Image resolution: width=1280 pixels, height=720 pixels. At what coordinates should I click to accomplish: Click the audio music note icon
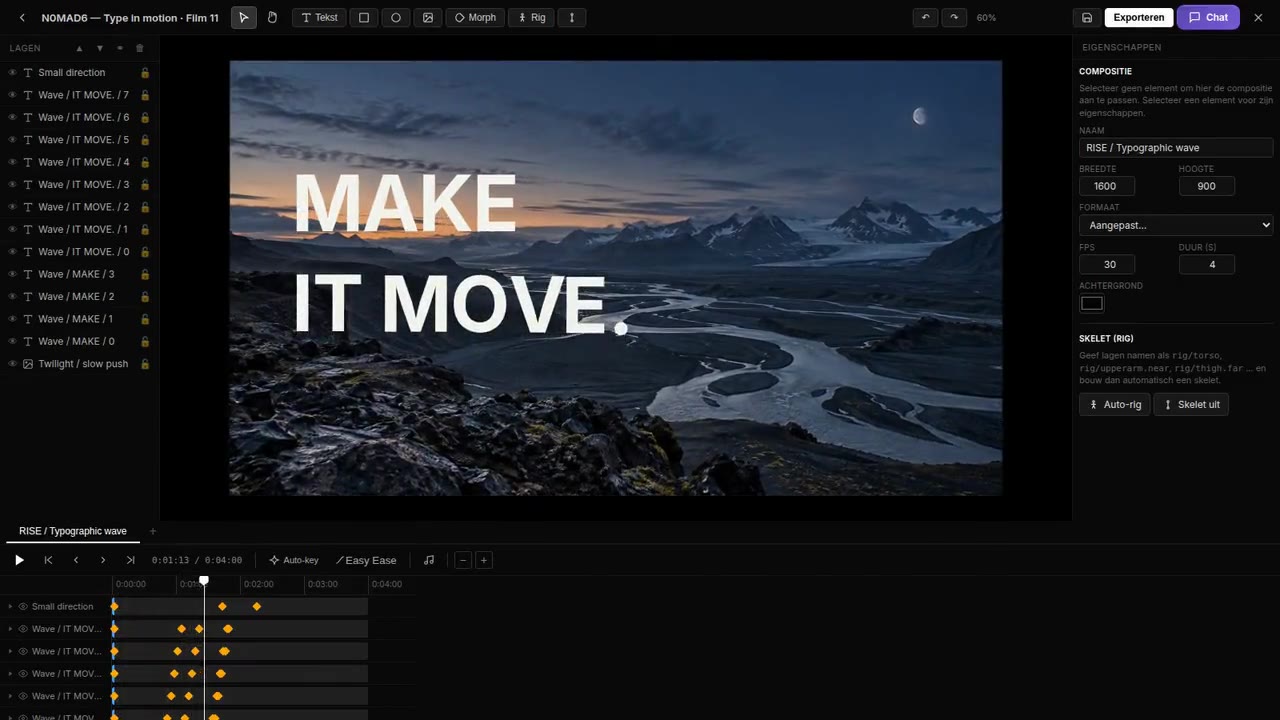click(429, 560)
